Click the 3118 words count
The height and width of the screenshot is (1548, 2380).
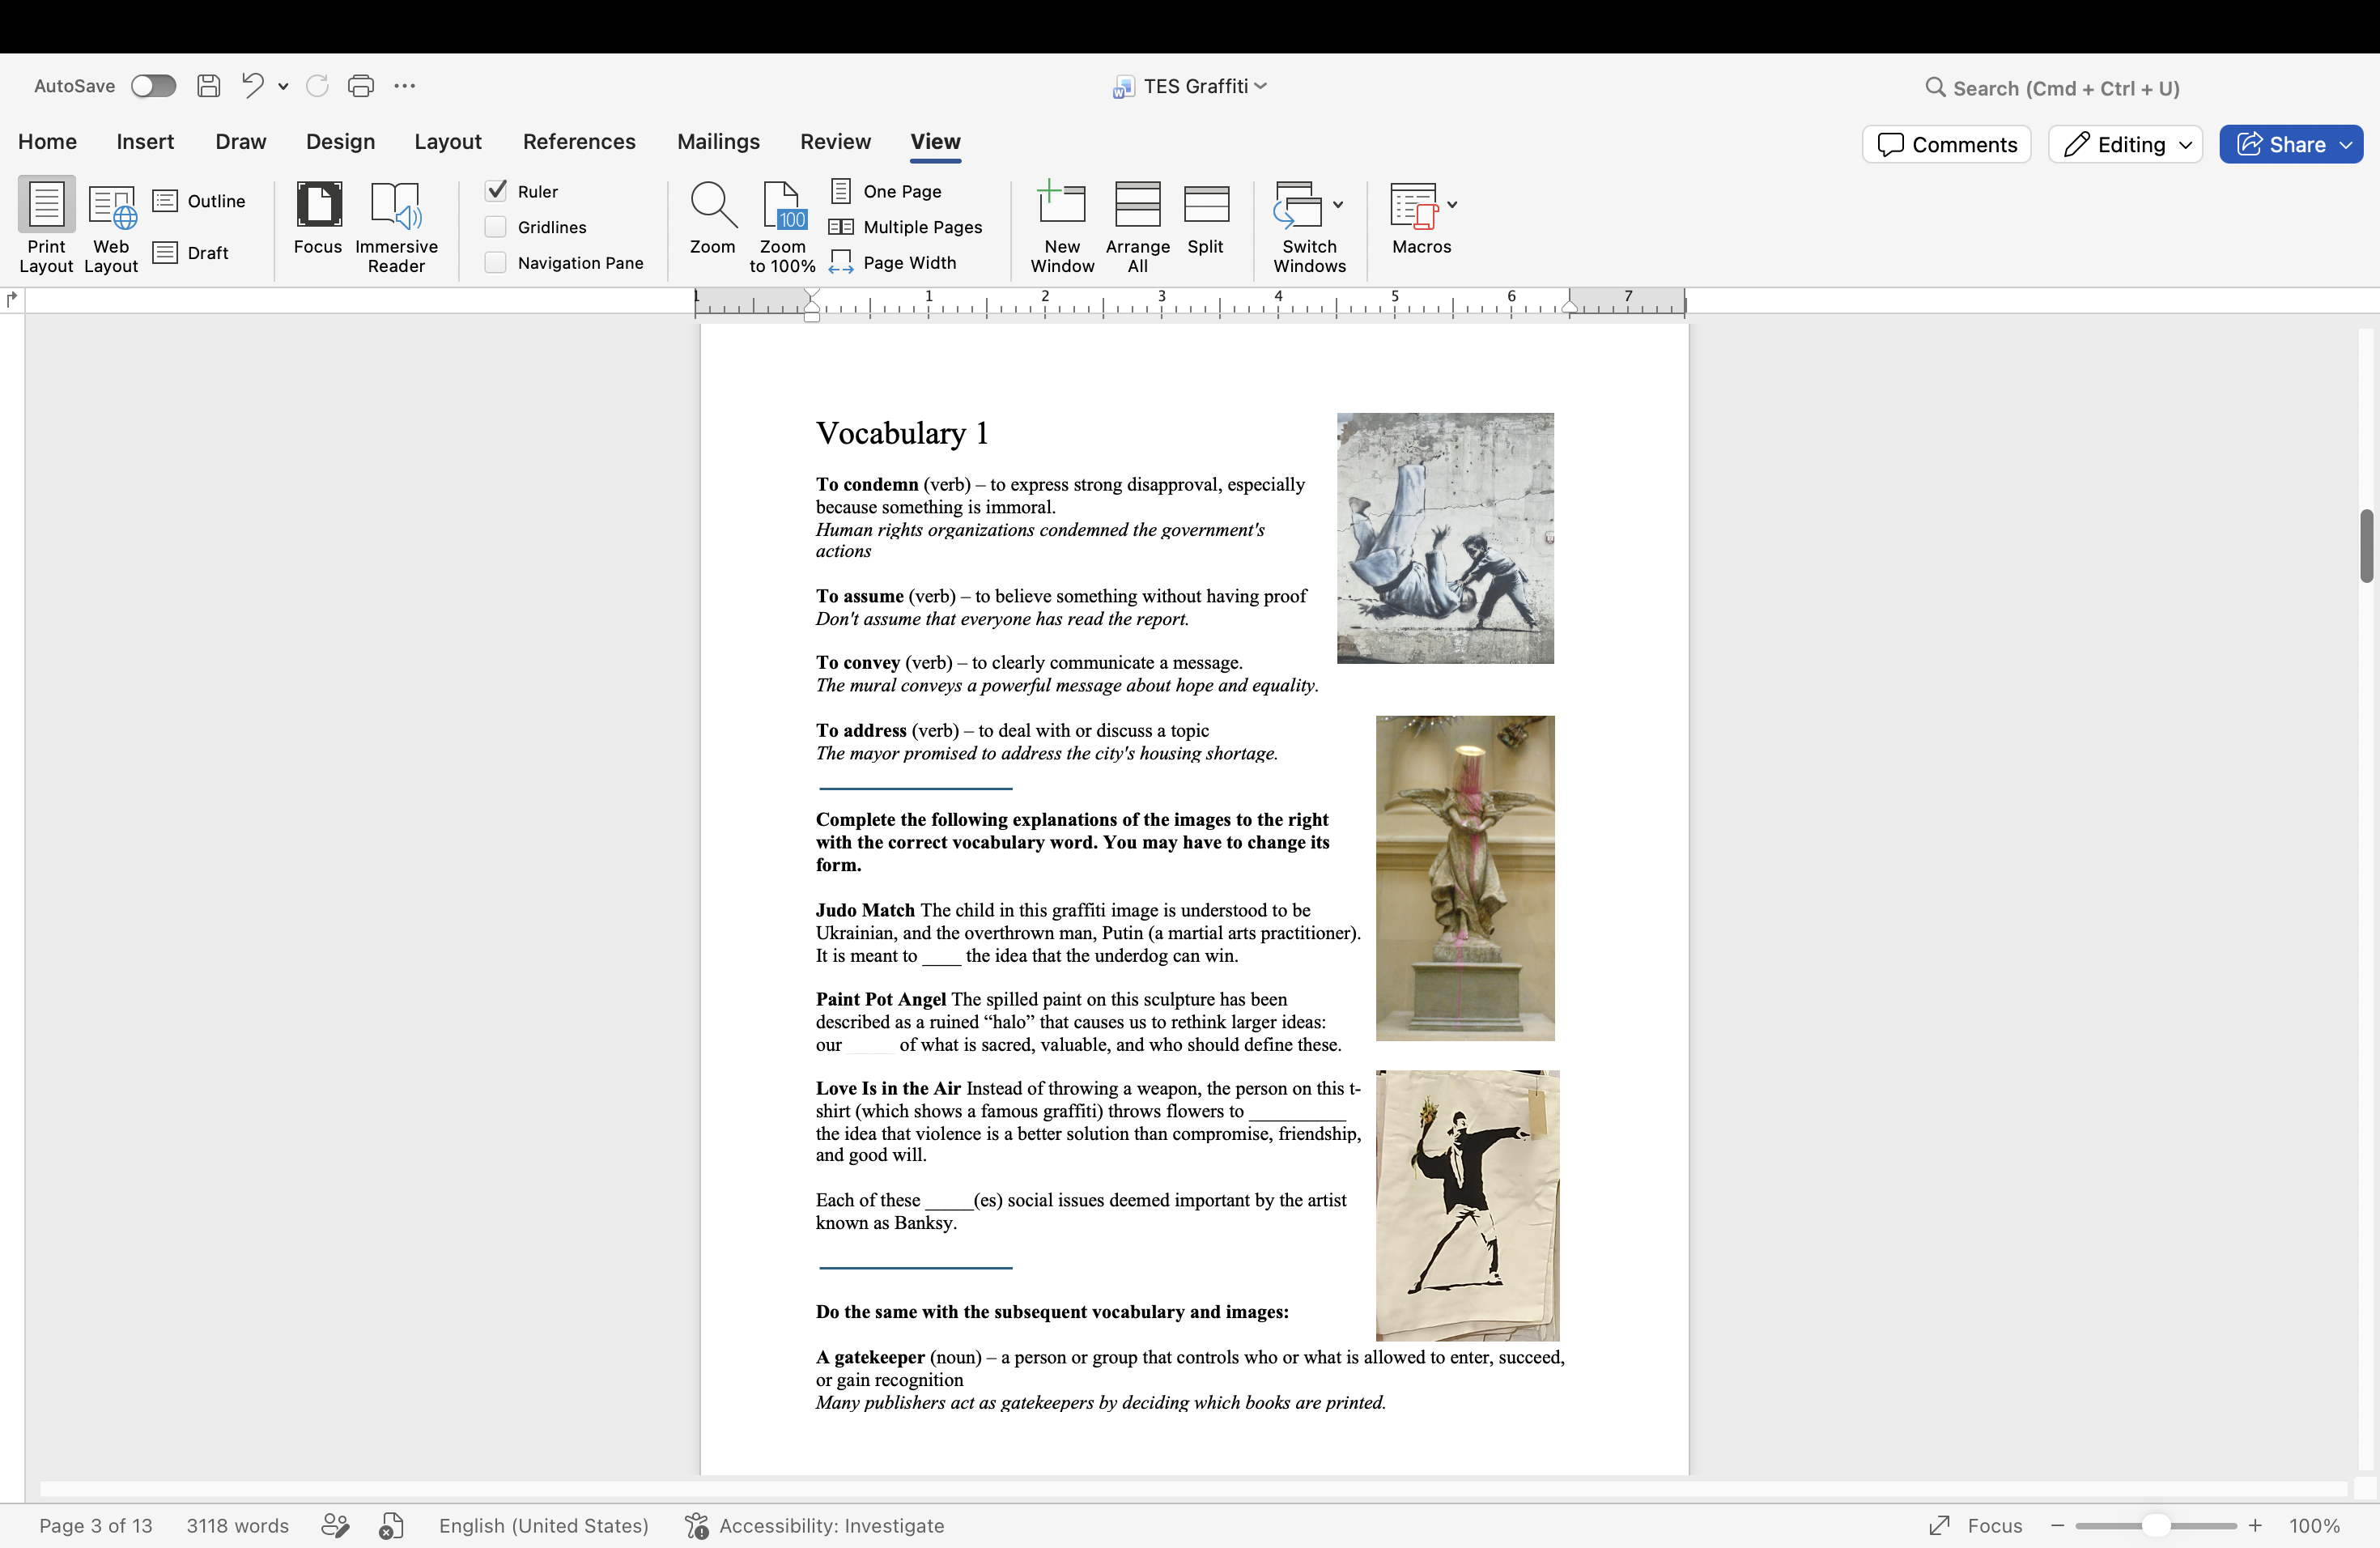[x=238, y=1525]
